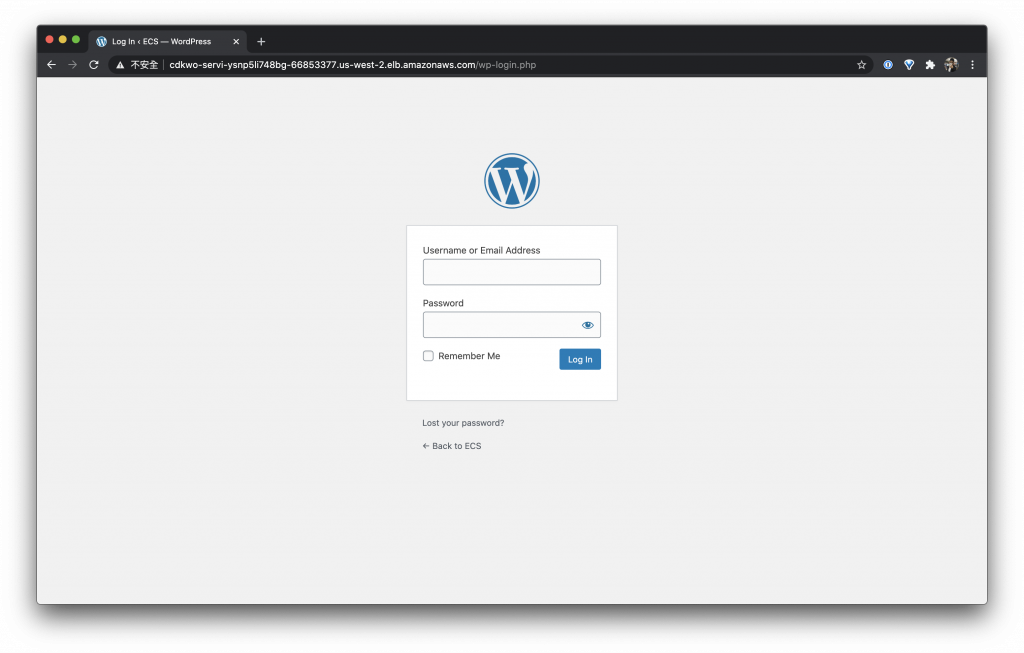
Task: Check the Remember Me checkbox
Action: point(428,356)
